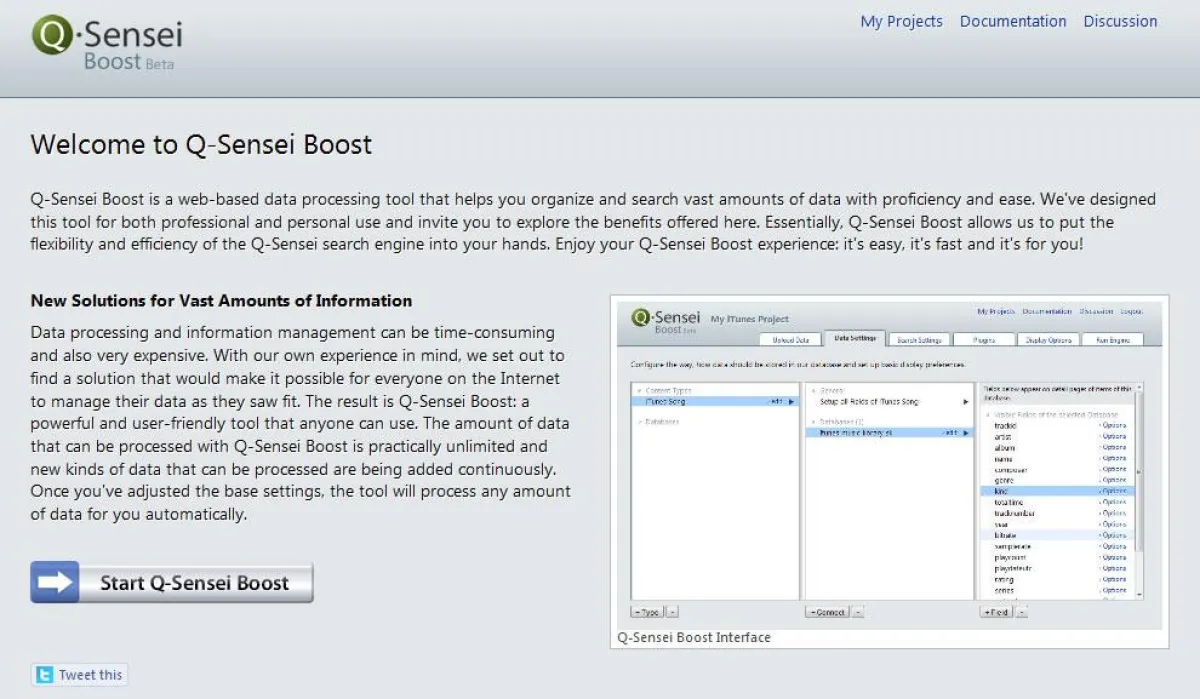Click the + Field button in the preview
The image size is (1200, 699).
996,611
